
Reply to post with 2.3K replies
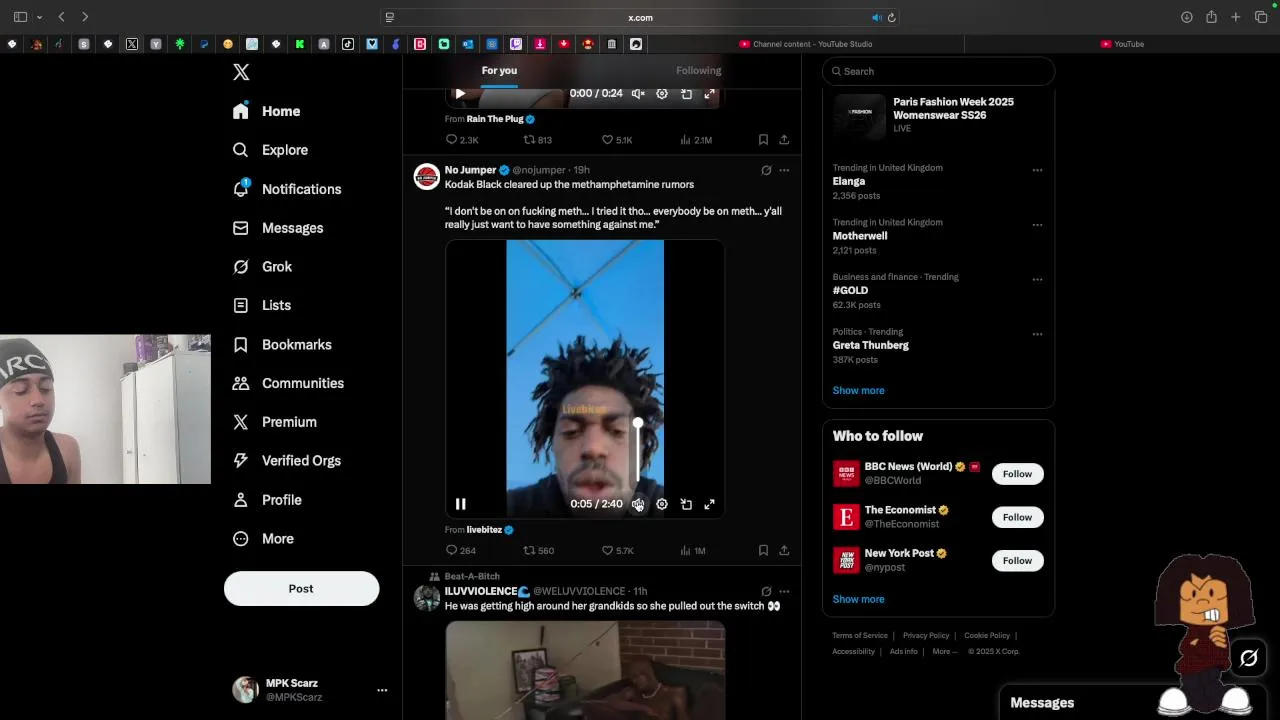(x=461, y=140)
